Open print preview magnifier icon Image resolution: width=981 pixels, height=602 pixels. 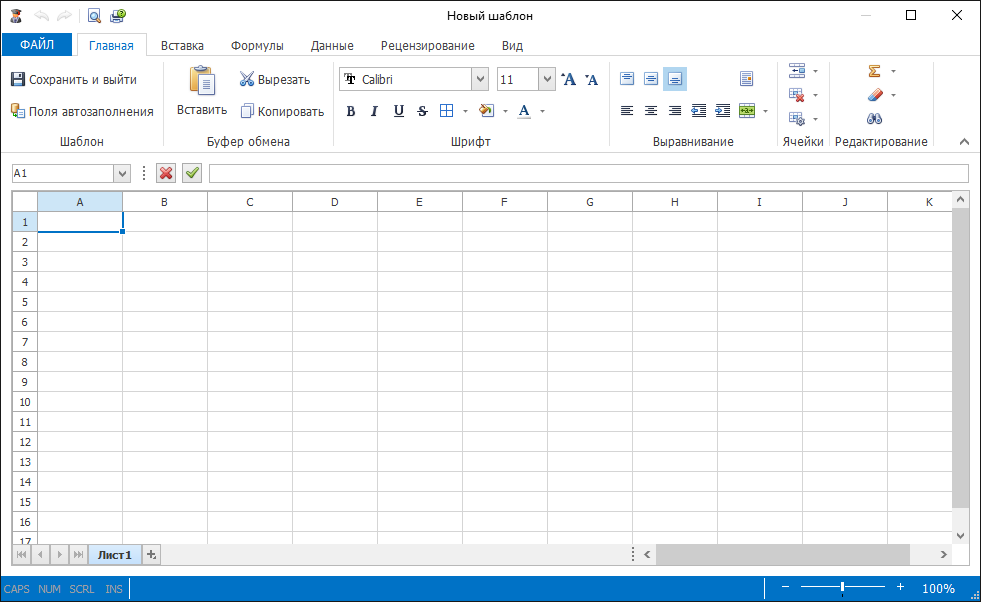[94, 16]
